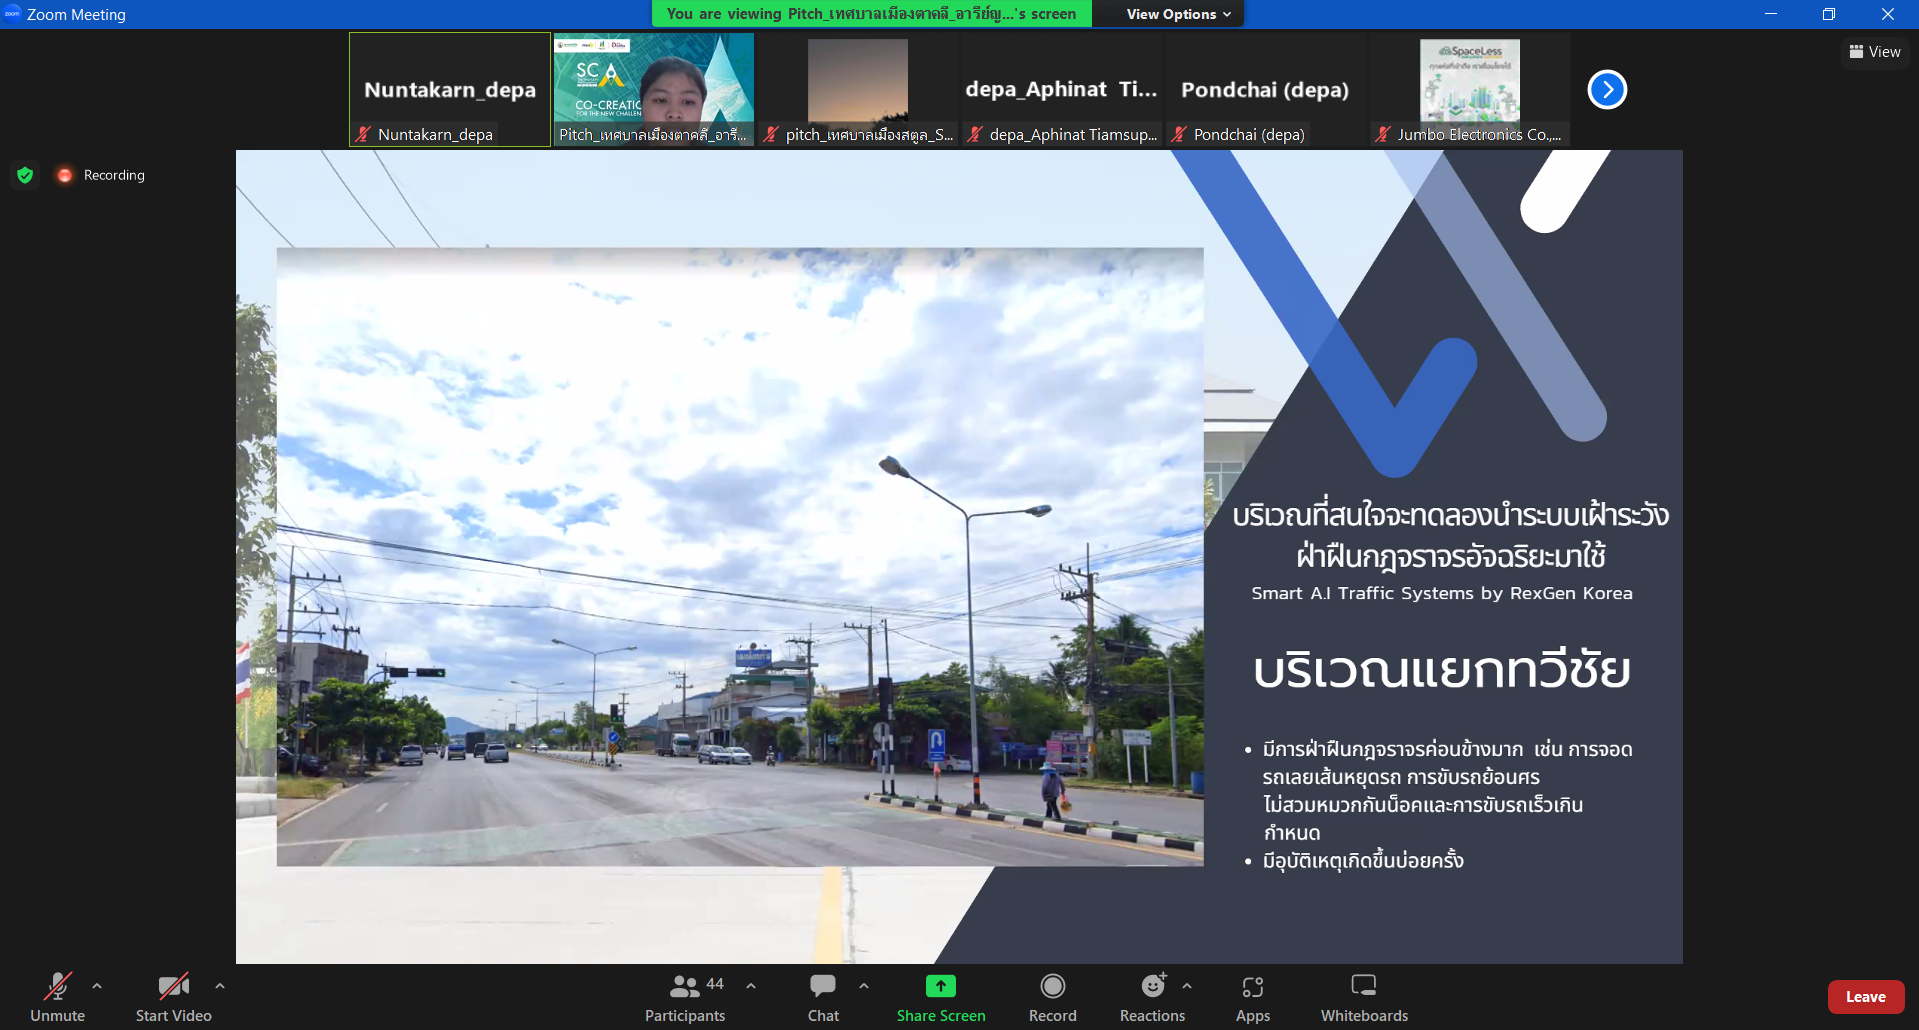Change the View layout
This screenshot has width=1919, height=1030.
coord(1875,52)
